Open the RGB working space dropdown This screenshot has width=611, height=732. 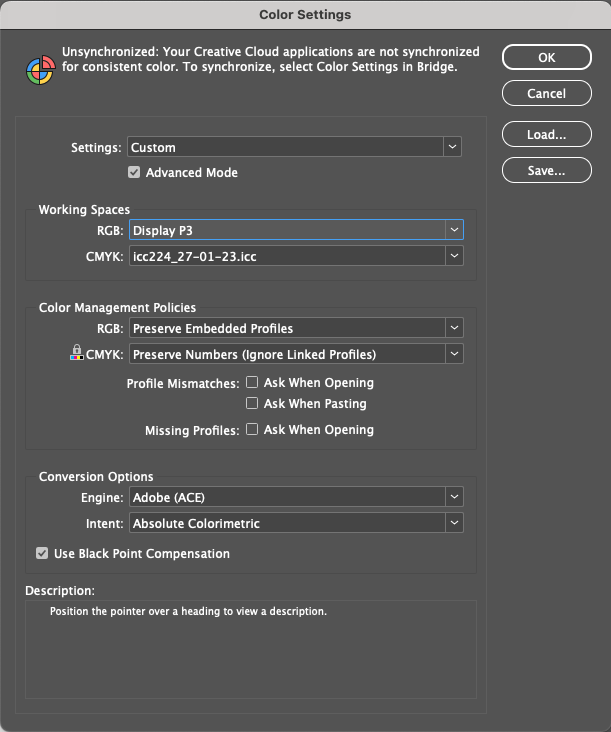pos(296,230)
